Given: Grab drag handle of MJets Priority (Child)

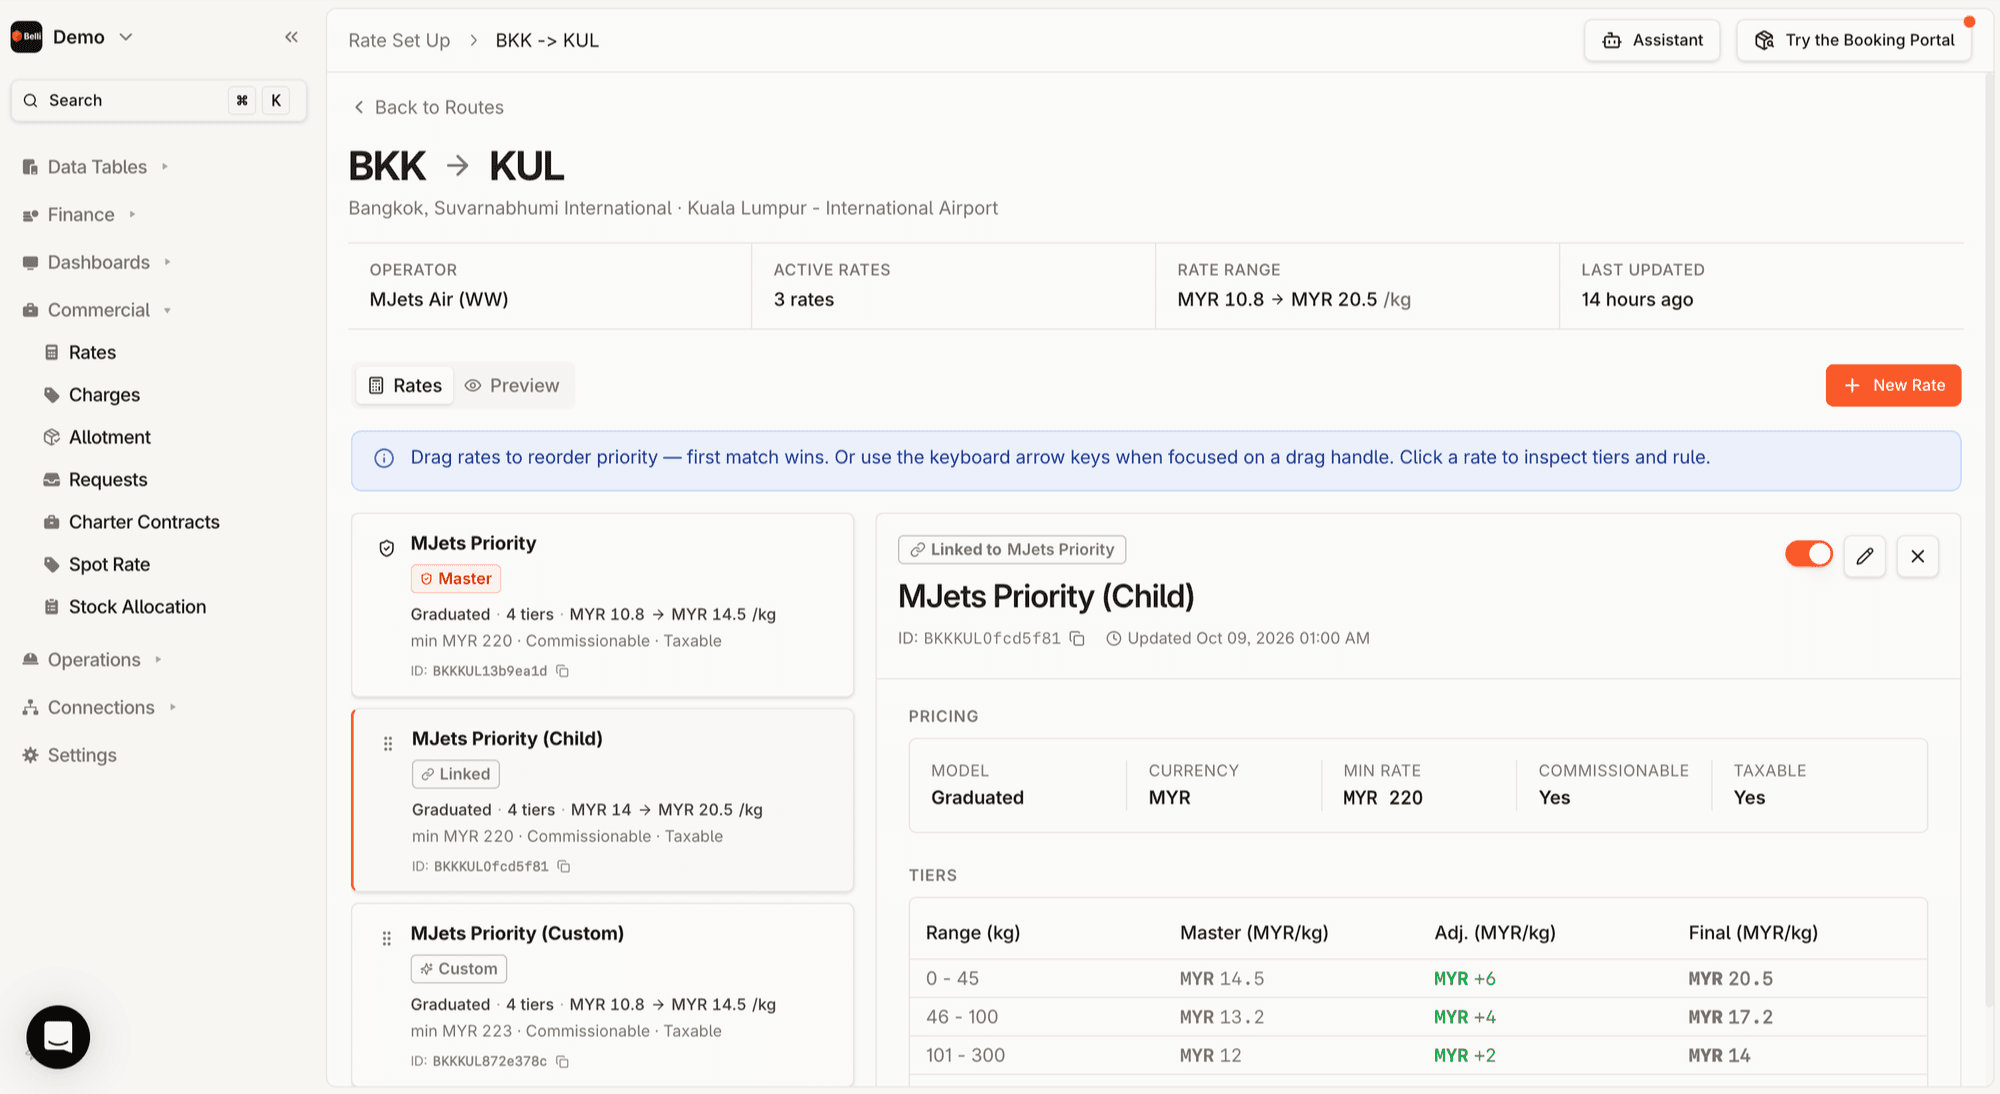Looking at the screenshot, I should point(388,743).
